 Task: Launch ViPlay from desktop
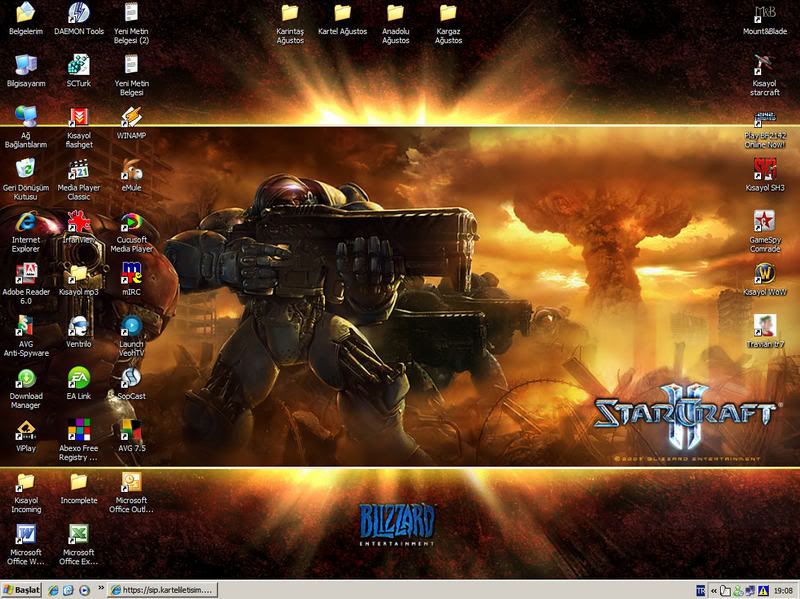click(x=26, y=436)
